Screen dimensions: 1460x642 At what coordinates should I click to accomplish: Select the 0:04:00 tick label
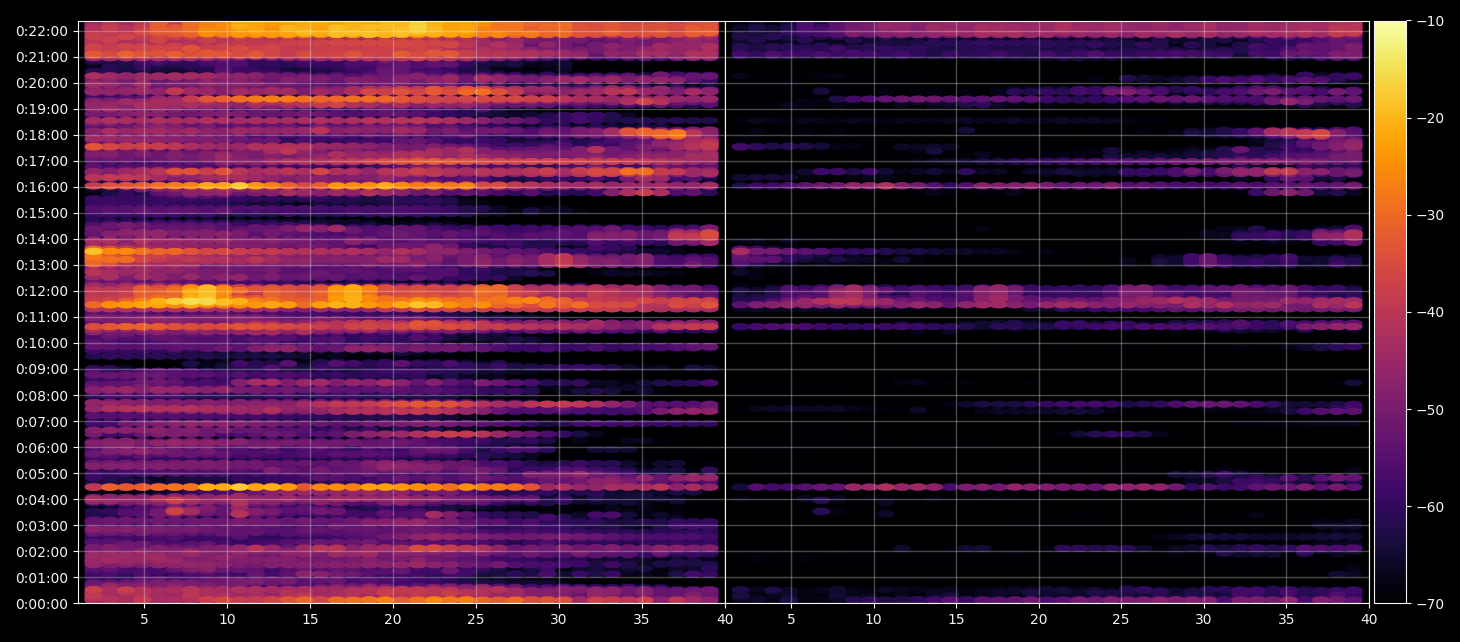click(x=42, y=500)
